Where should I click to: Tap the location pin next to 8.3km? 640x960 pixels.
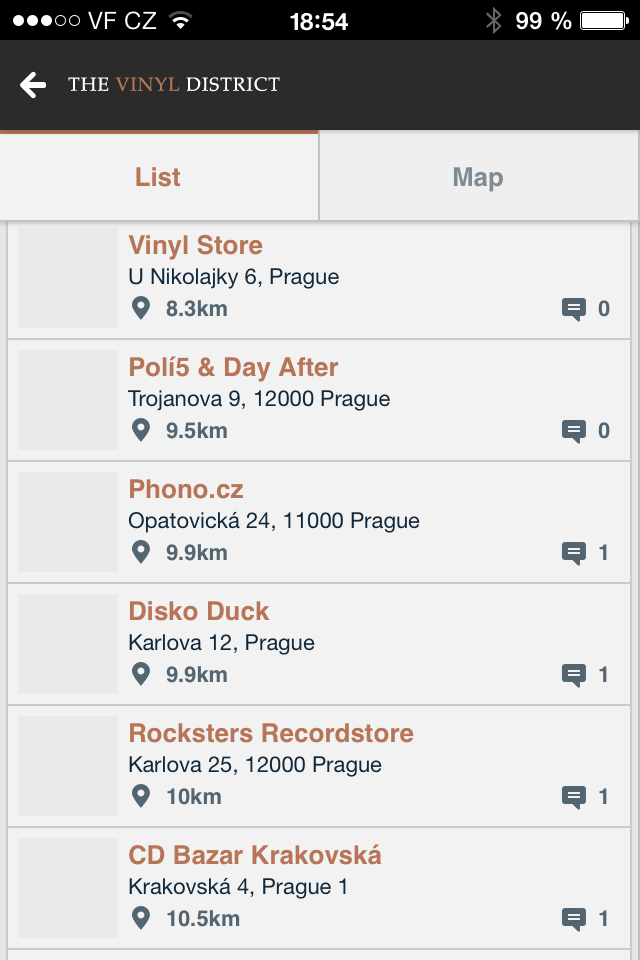coord(141,308)
